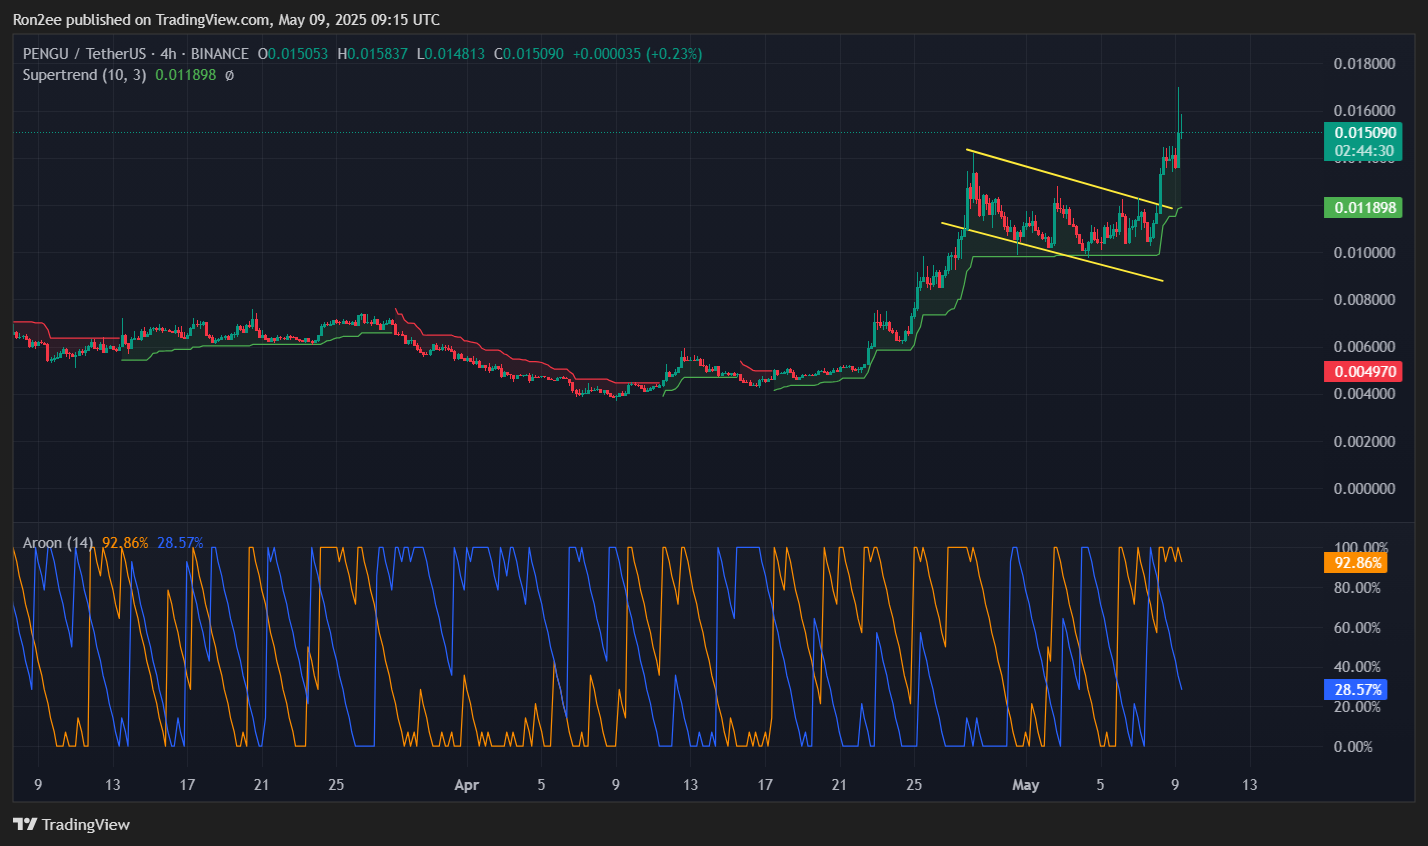This screenshot has height=846, width=1428.
Task: Click the 60.00% Aroon axis label
Action: point(1357,628)
